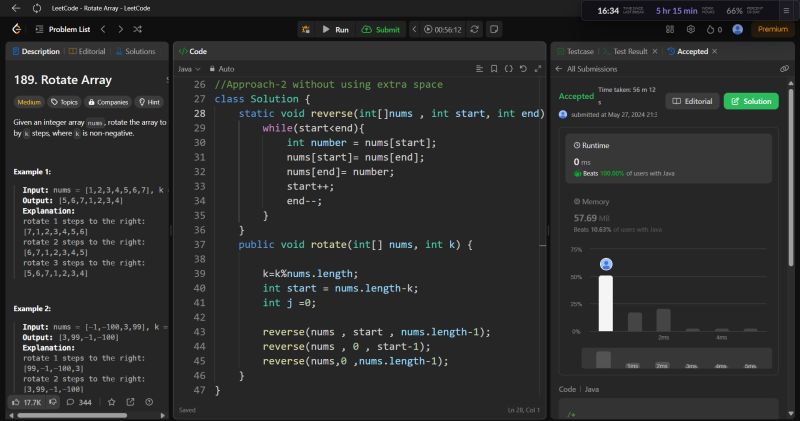800x421 pixels.
Task: Switch to the Testcase tab
Action: [575, 51]
